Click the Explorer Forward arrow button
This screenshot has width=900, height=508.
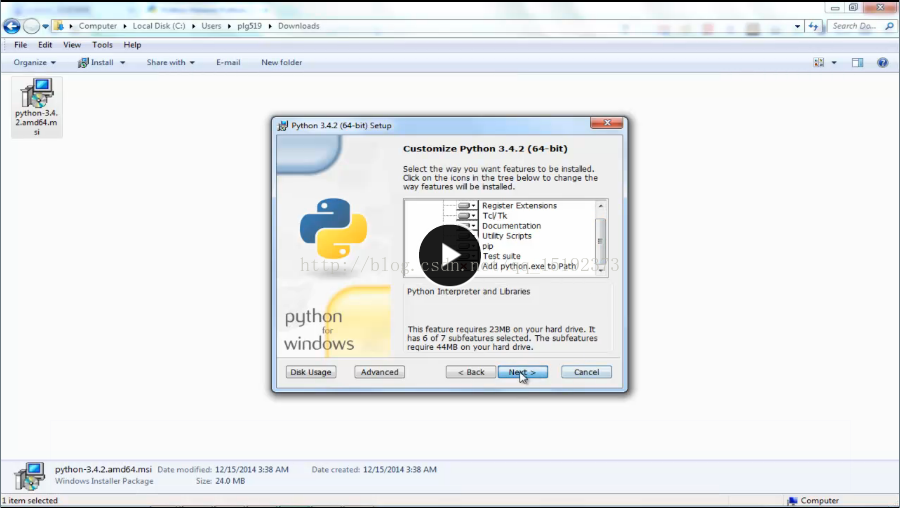(x=31, y=26)
